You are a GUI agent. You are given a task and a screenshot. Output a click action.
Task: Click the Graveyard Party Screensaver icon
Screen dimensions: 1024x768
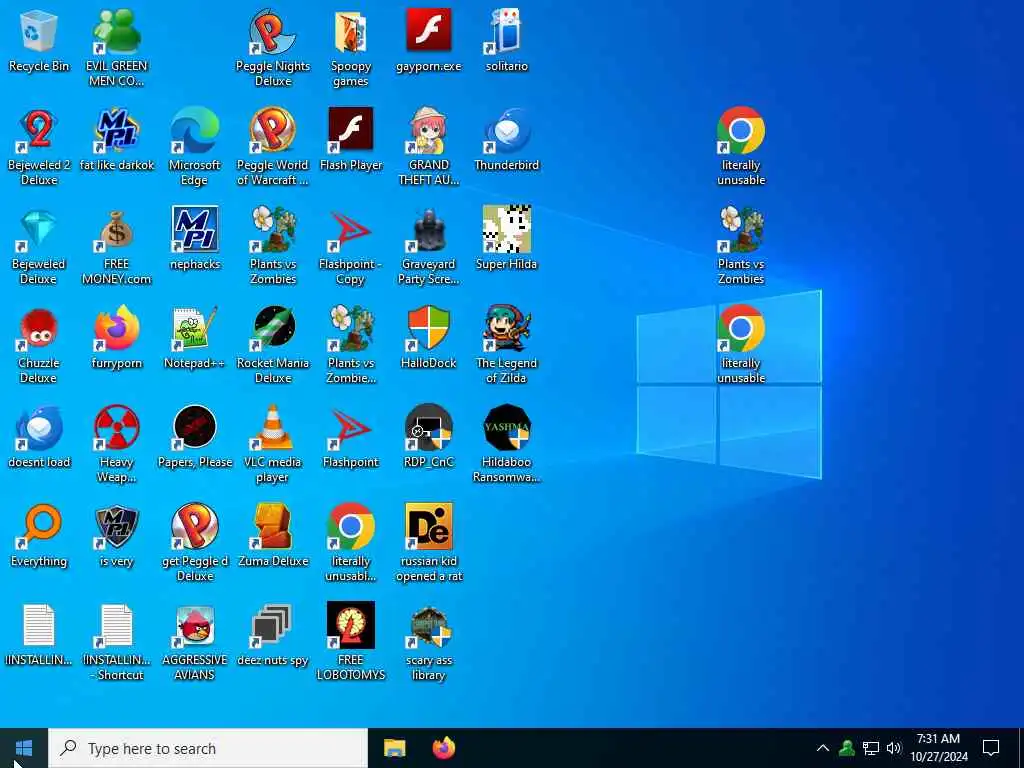[428, 229]
